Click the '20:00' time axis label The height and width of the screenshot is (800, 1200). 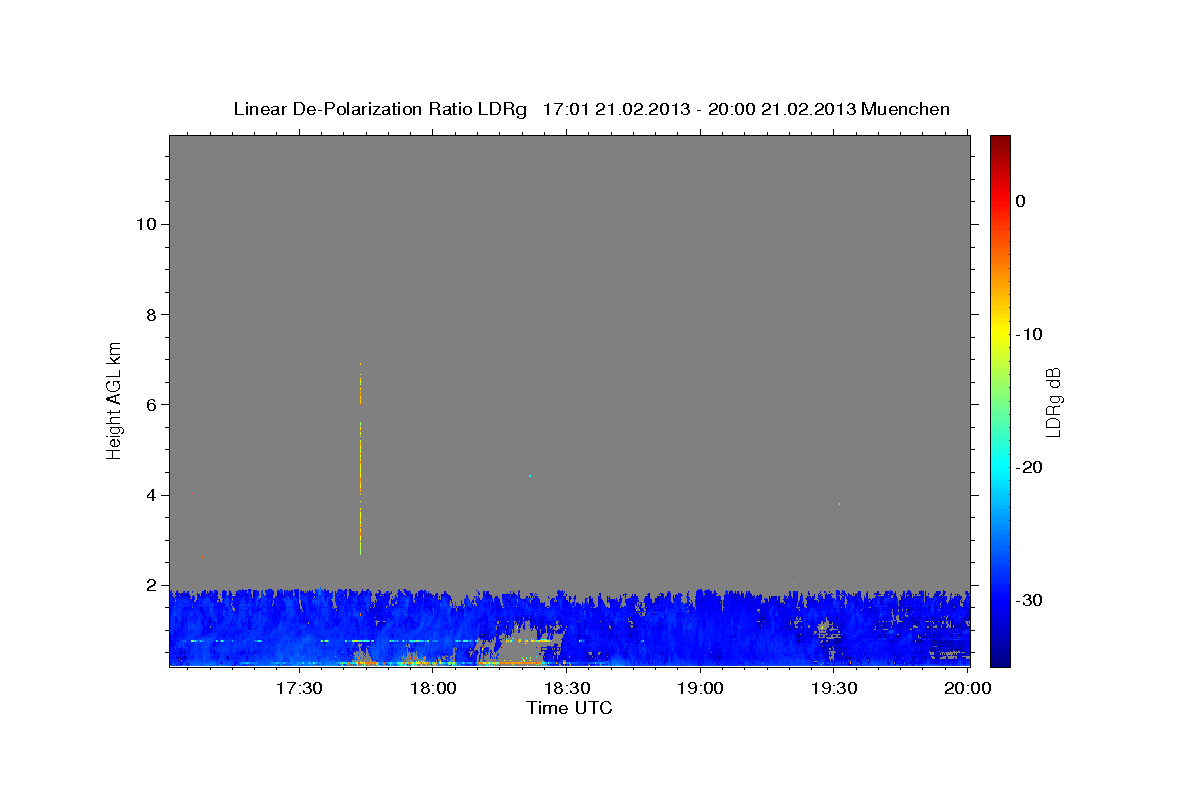968,689
